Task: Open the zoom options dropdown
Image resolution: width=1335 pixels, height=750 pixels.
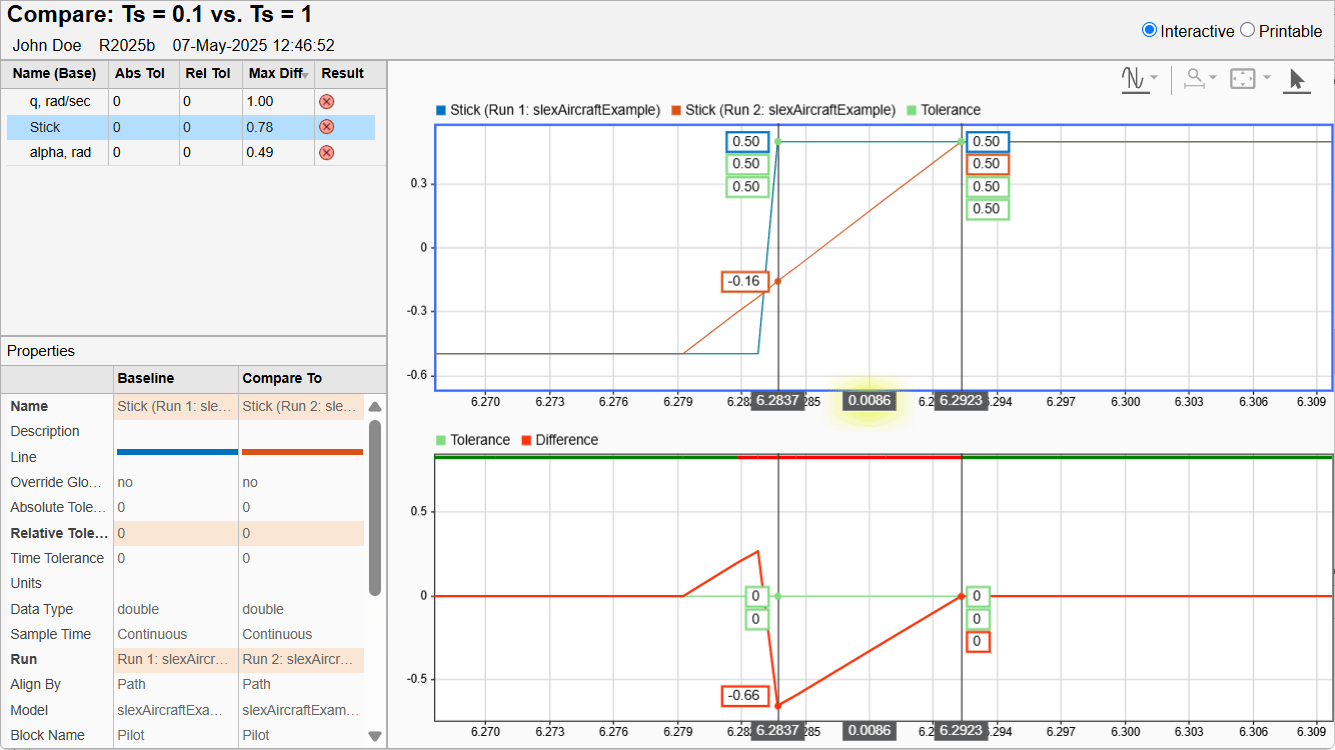Action: (x=1213, y=78)
